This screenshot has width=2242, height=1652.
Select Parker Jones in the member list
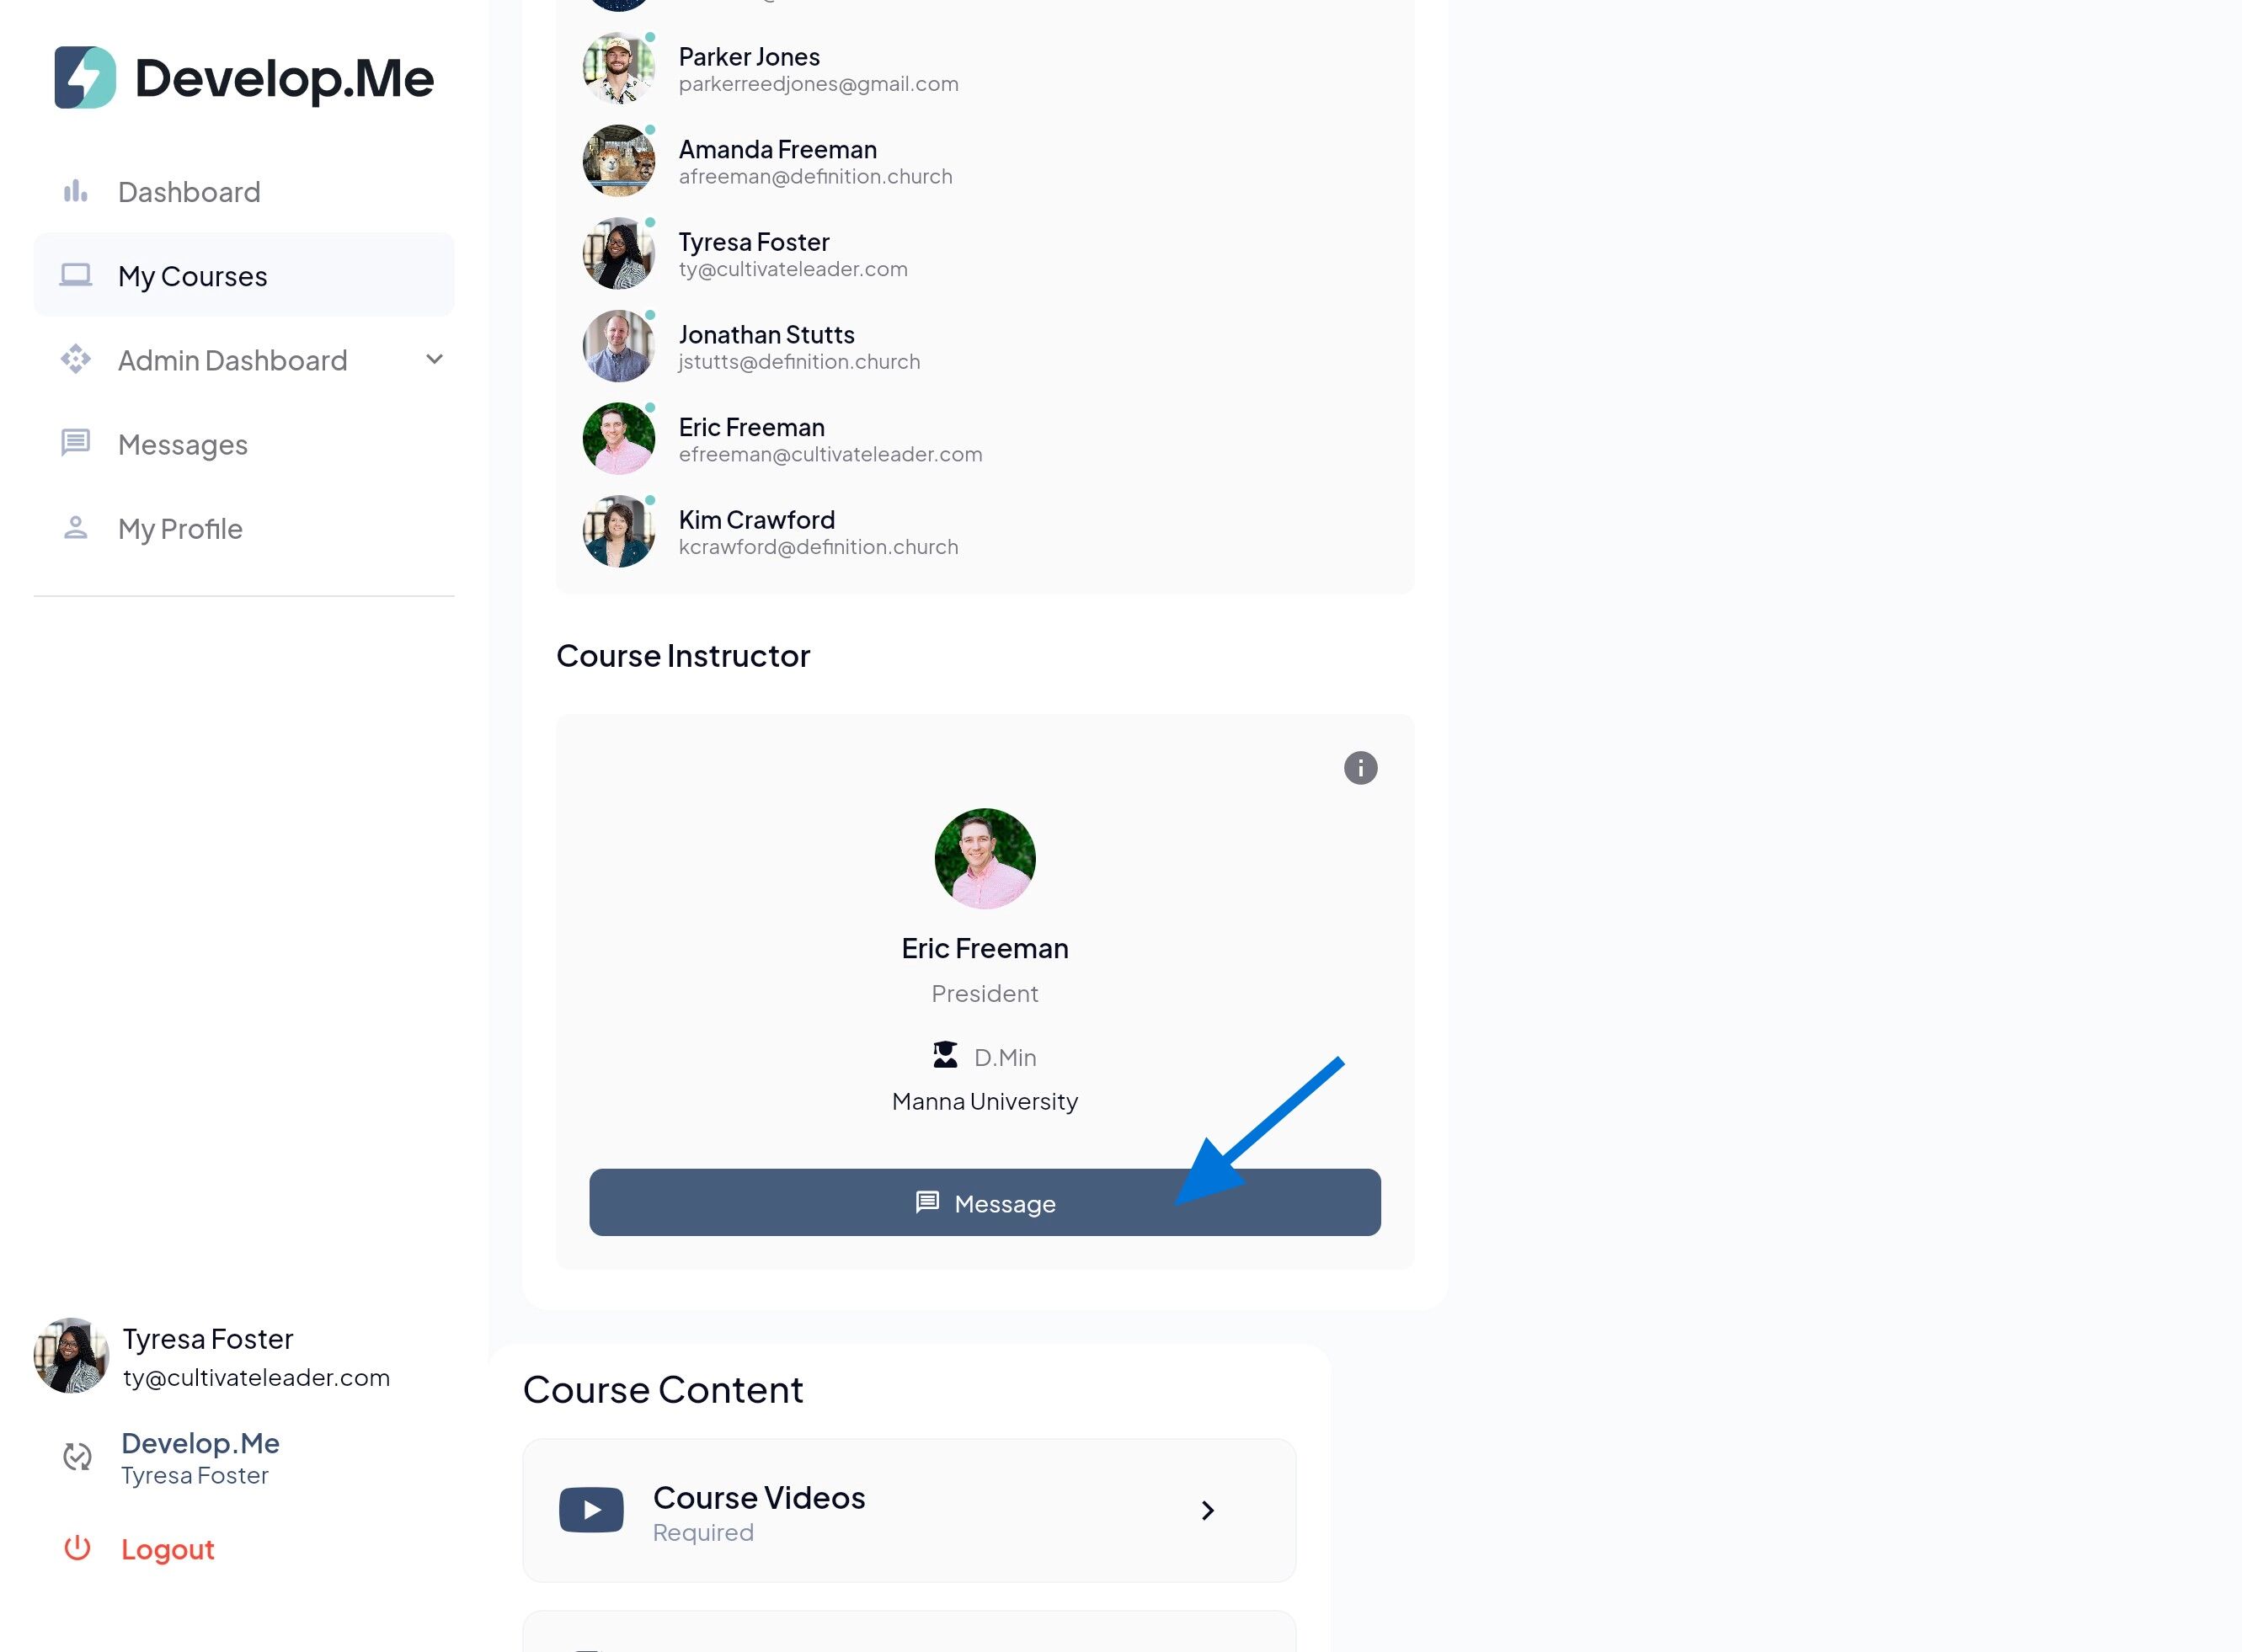point(748,57)
